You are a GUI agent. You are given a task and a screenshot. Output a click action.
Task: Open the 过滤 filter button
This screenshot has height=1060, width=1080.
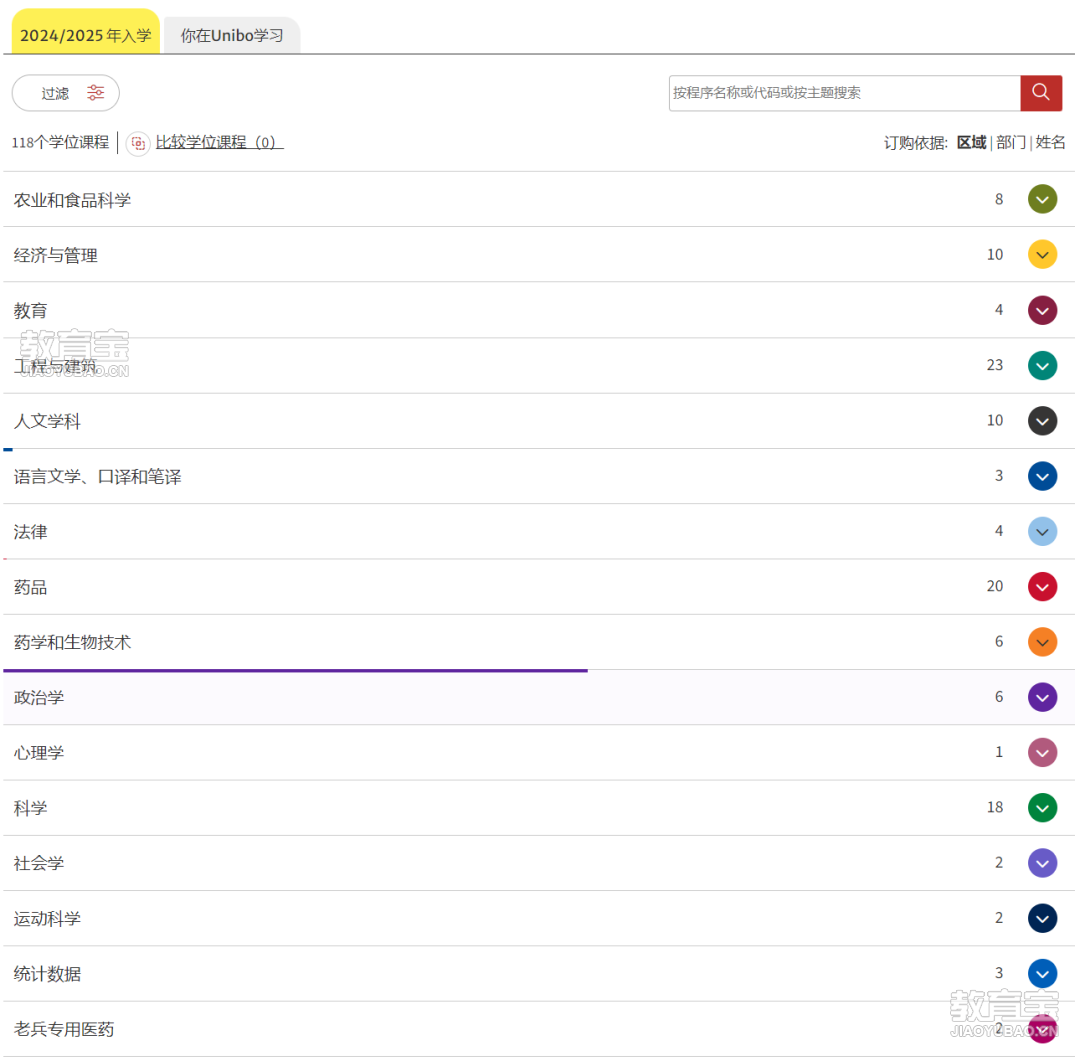tap(65, 93)
